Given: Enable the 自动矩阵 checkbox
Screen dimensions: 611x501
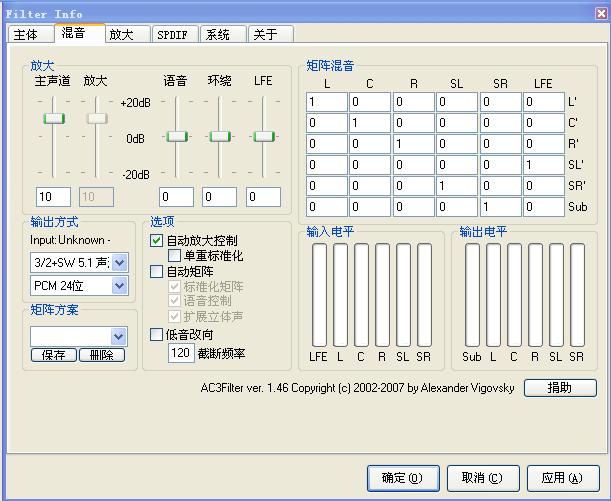Looking at the screenshot, I should point(156,271).
